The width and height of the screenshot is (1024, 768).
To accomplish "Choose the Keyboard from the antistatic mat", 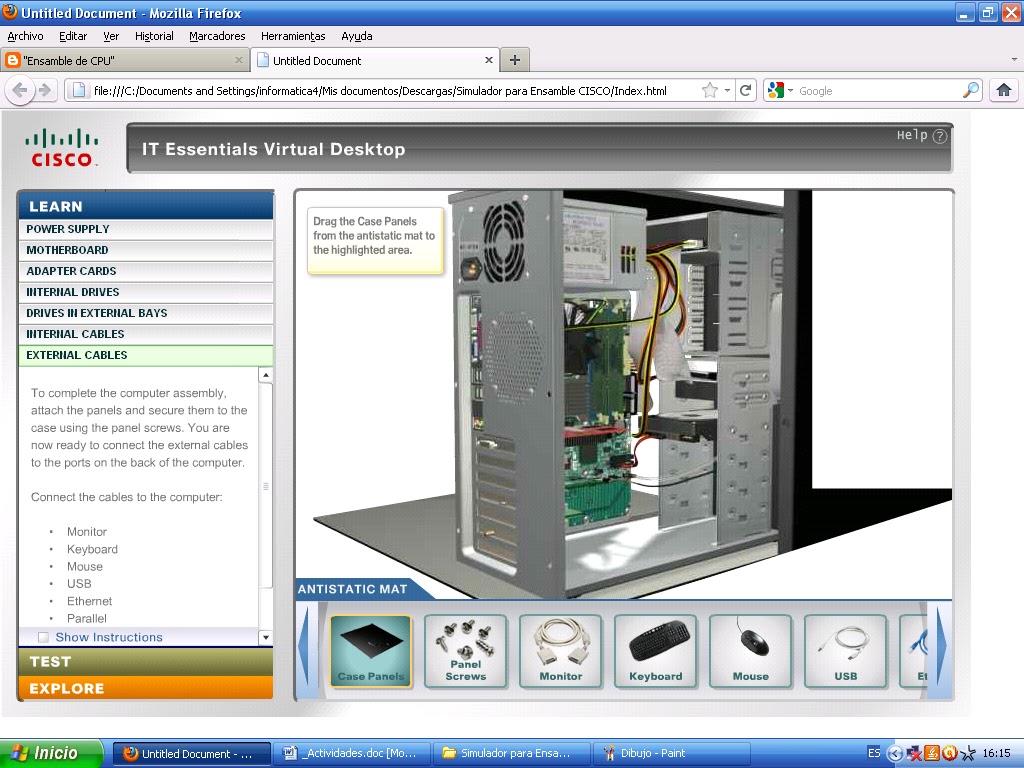I will [655, 651].
